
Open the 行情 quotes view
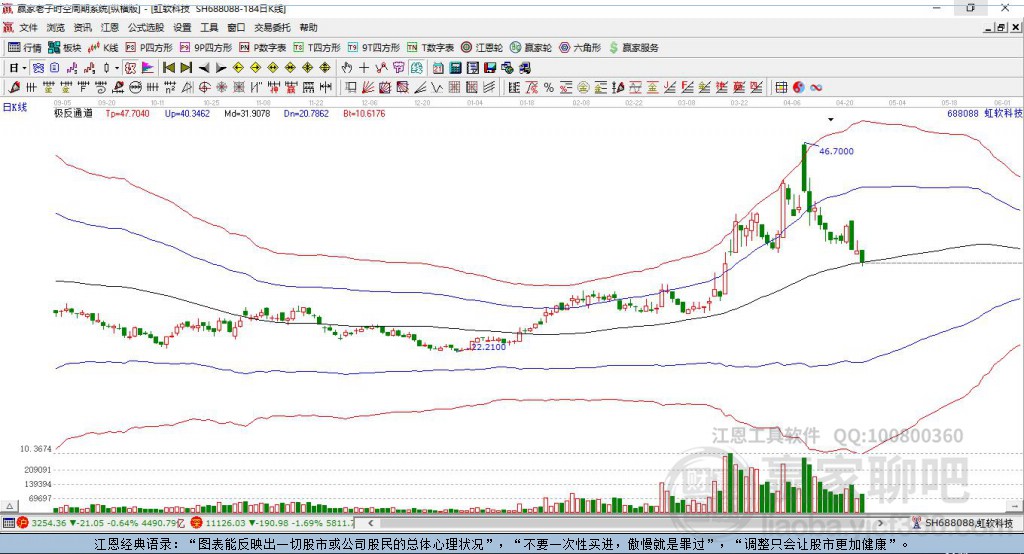click(24, 48)
